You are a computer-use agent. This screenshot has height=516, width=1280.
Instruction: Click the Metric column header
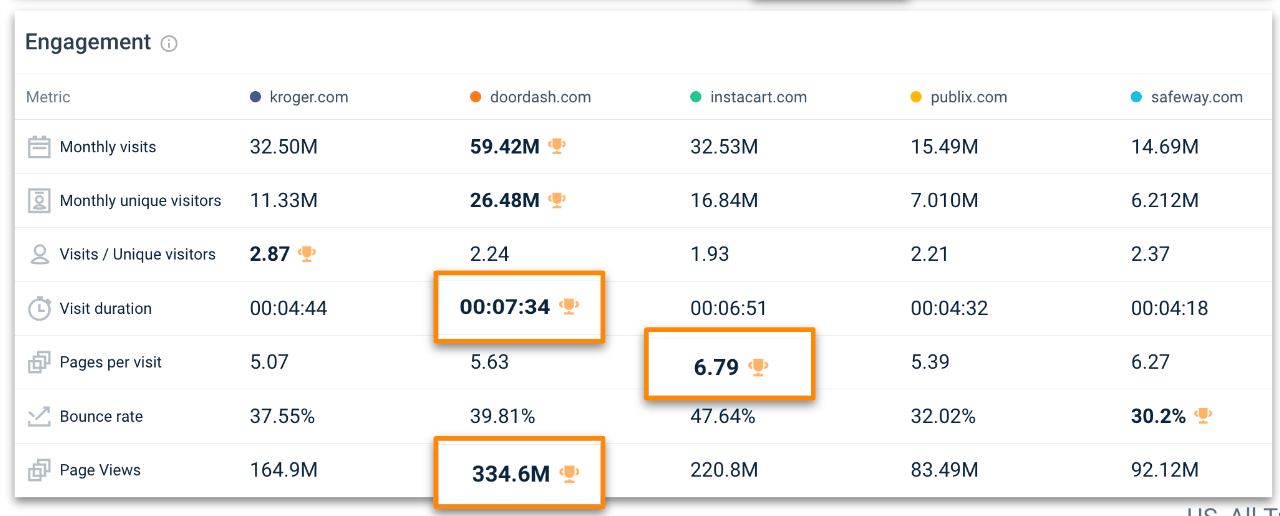pos(48,97)
